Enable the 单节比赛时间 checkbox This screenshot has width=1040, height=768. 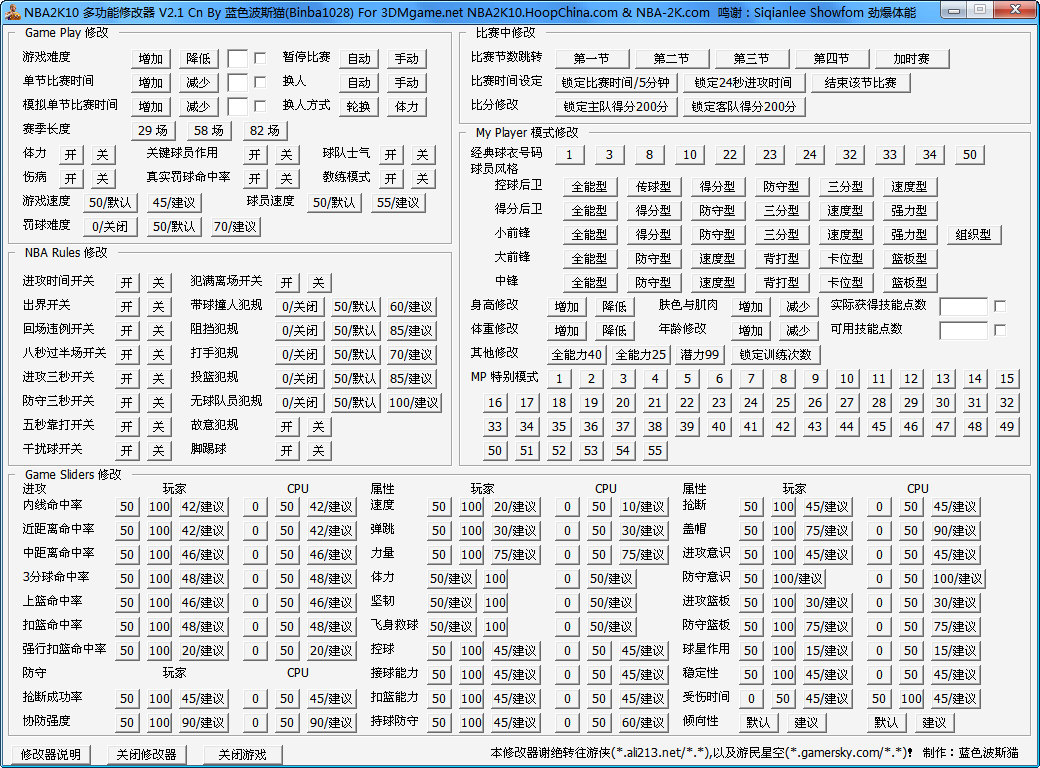pyautogui.click(x=261, y=82)
